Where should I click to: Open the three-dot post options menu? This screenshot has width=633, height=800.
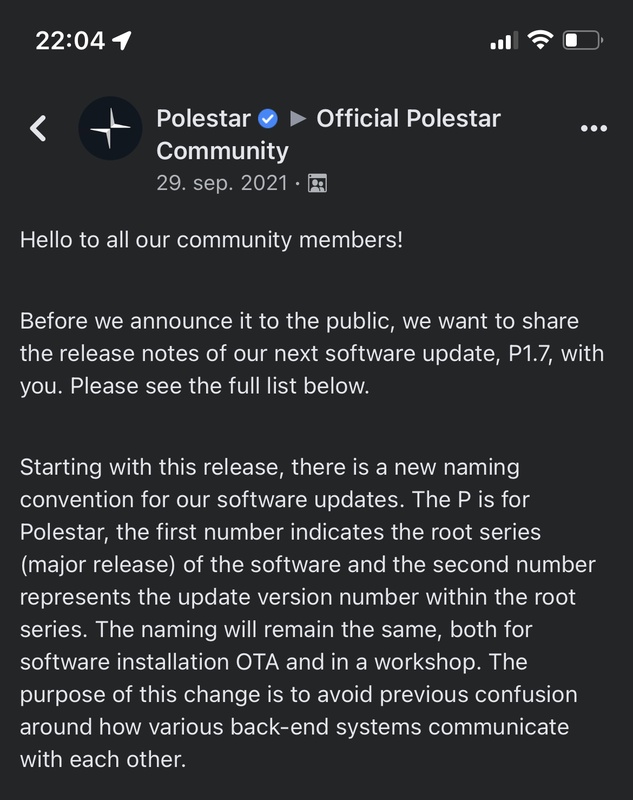[594, 130]
